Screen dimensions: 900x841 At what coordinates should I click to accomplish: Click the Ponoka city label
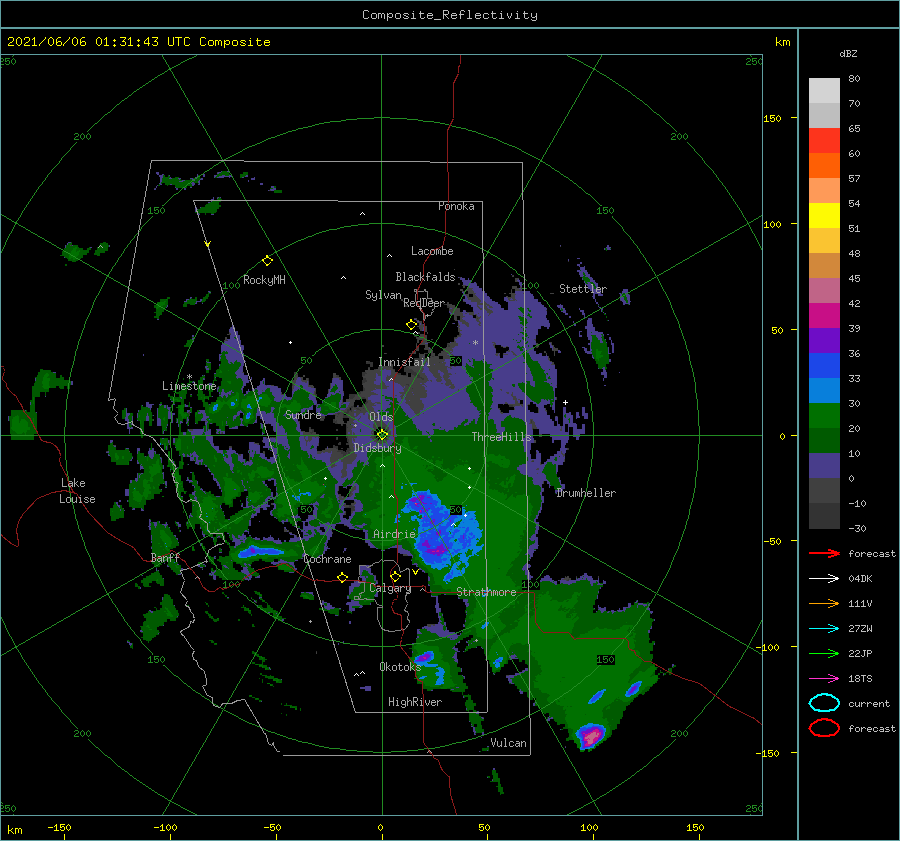pyautogui.click(x=456, y=206)
